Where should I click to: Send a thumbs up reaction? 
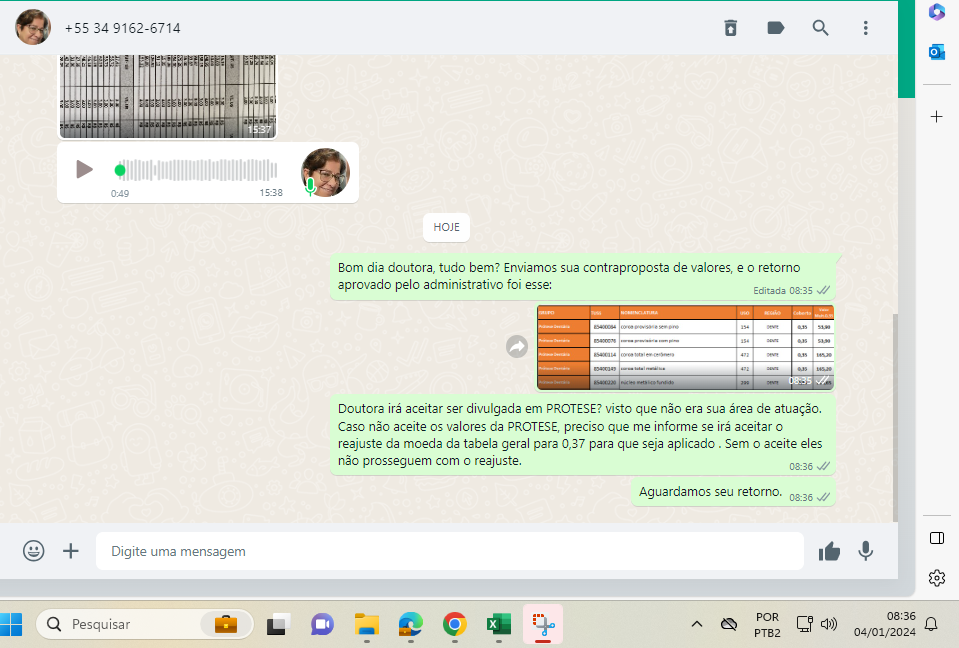click(829, 551)
